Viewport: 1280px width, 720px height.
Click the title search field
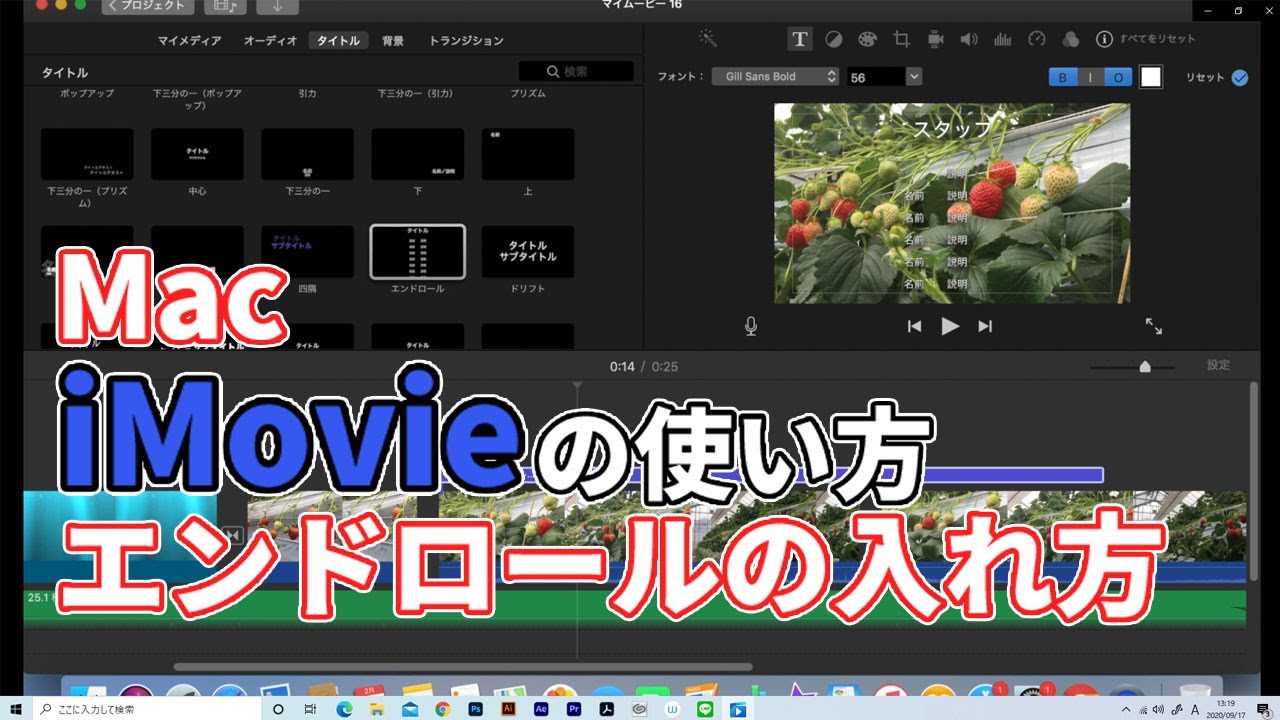576,71
